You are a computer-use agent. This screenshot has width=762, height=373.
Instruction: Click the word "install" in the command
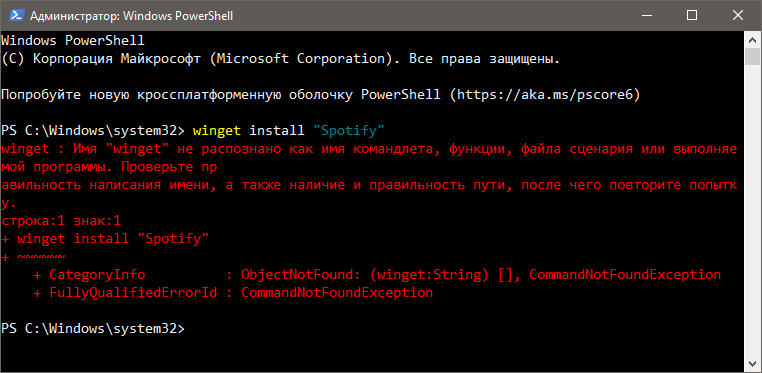[x=277, y=131]
